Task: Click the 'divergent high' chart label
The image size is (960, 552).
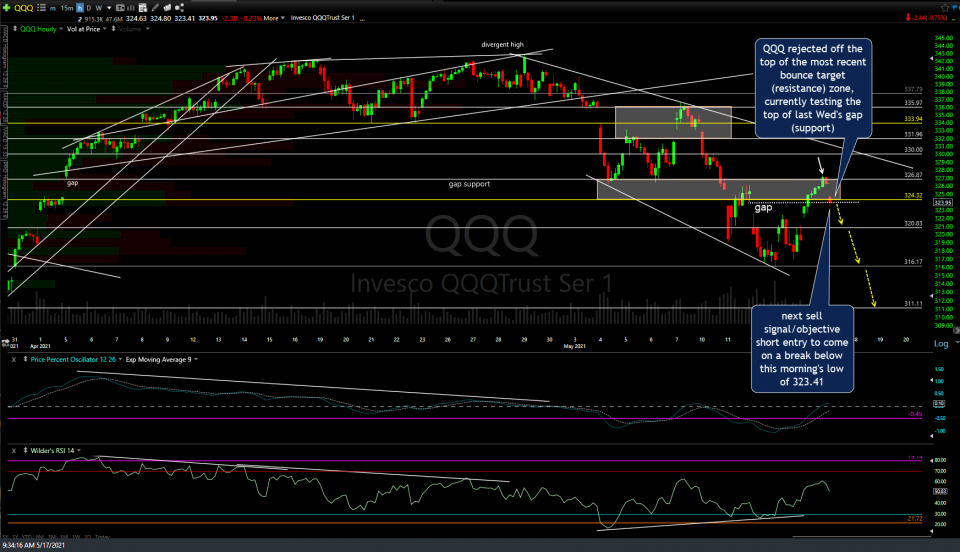Action: tap(502, 45)
